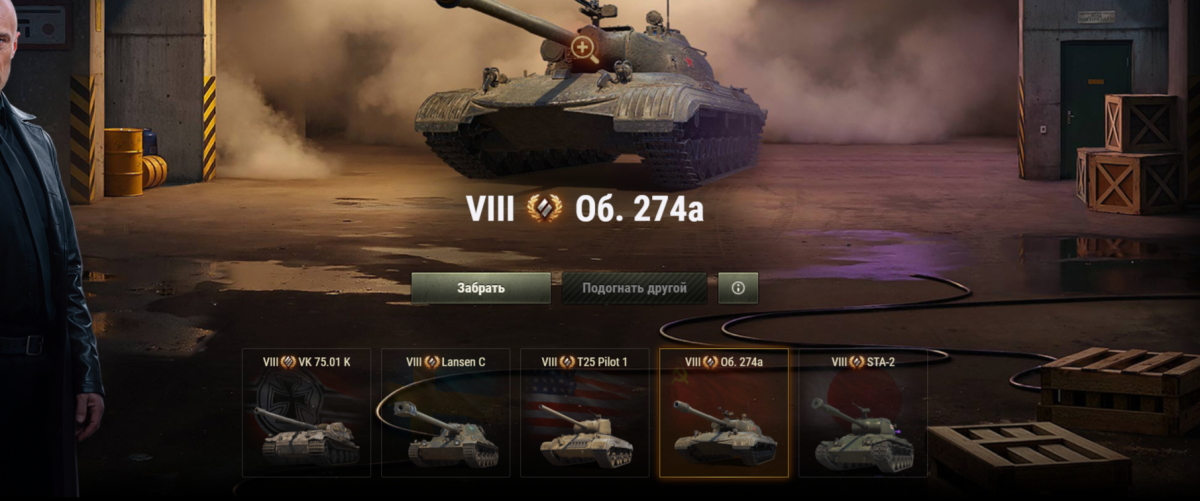The width and height of the screenshot is (1200, 501).
Task: Select the Lansen C tank thumbnail
Action: [446, 413]
